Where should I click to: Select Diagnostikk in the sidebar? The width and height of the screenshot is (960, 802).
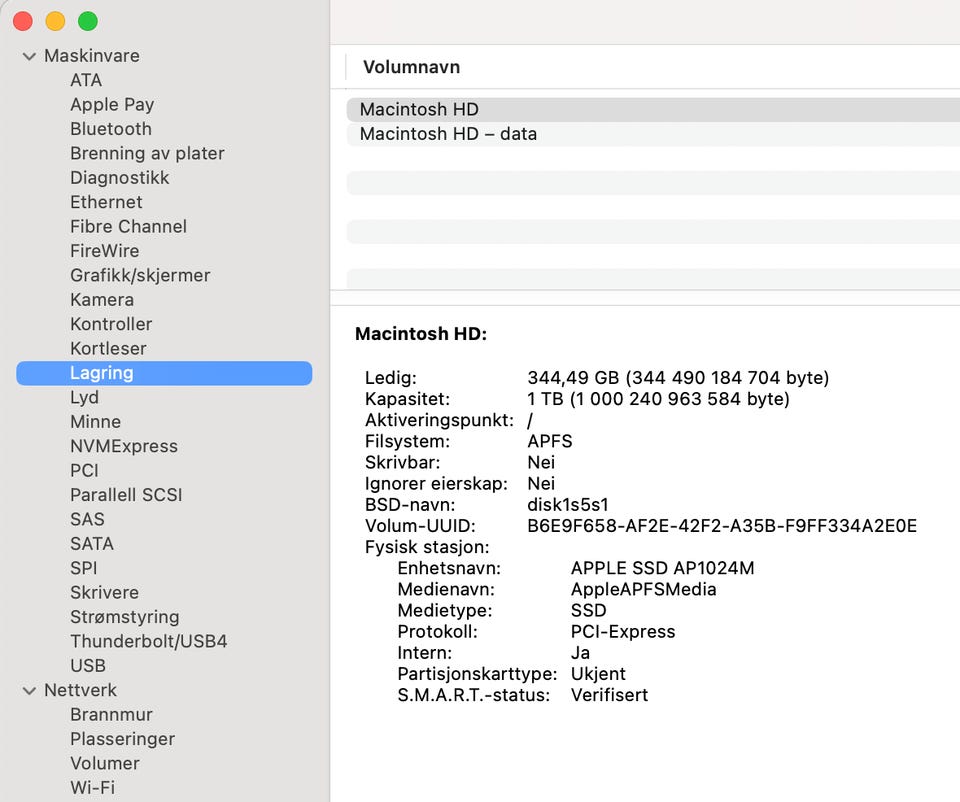(119, 178)
